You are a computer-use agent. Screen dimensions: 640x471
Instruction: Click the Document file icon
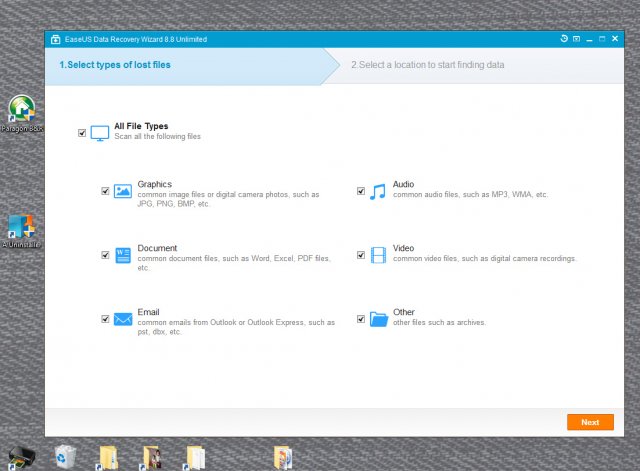123,255
